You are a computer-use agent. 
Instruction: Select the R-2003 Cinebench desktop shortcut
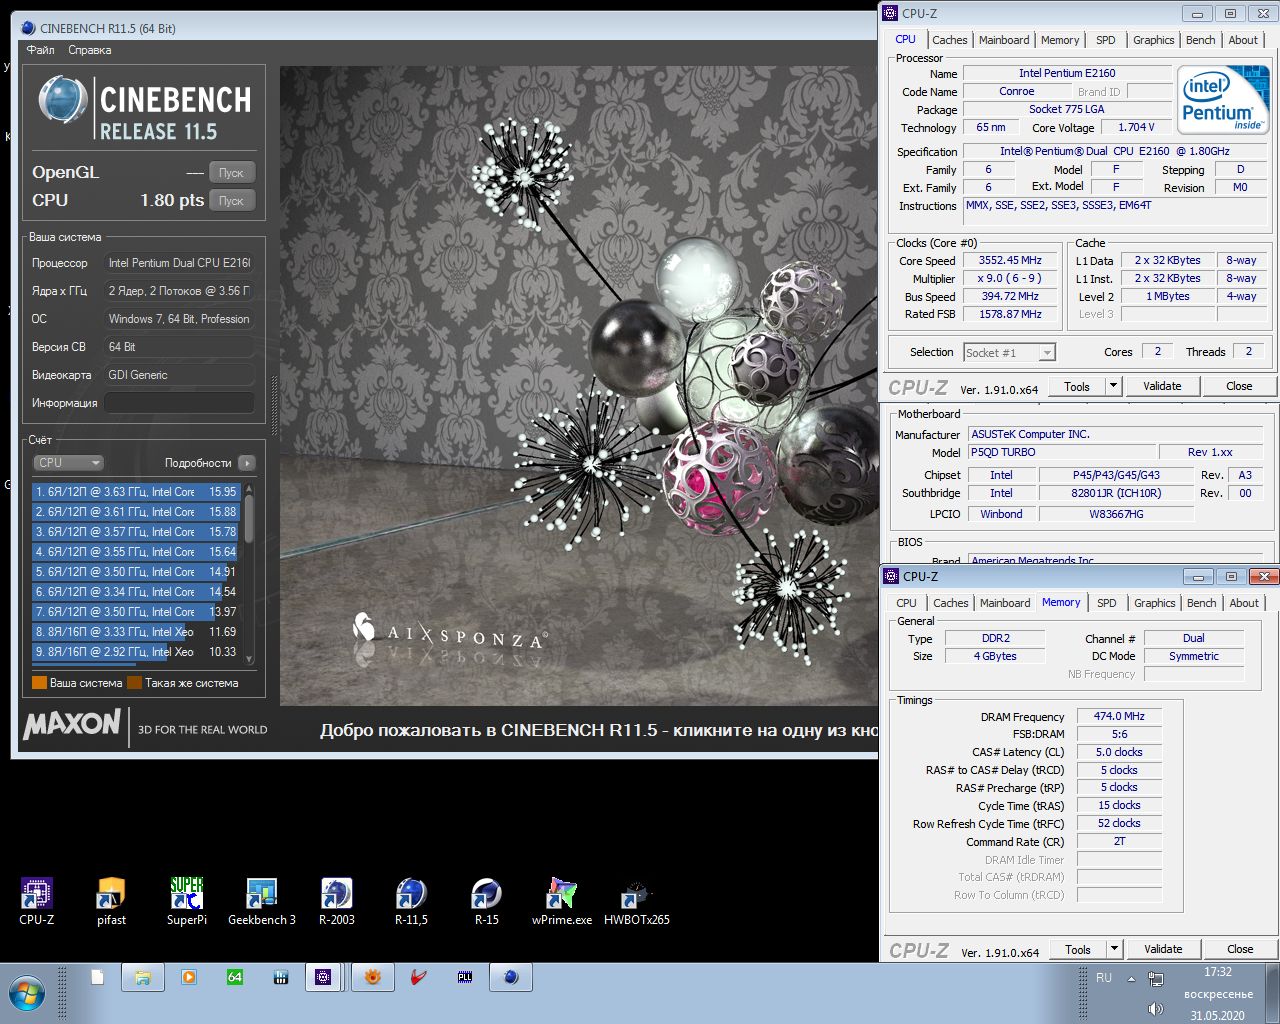pos(336,900)
